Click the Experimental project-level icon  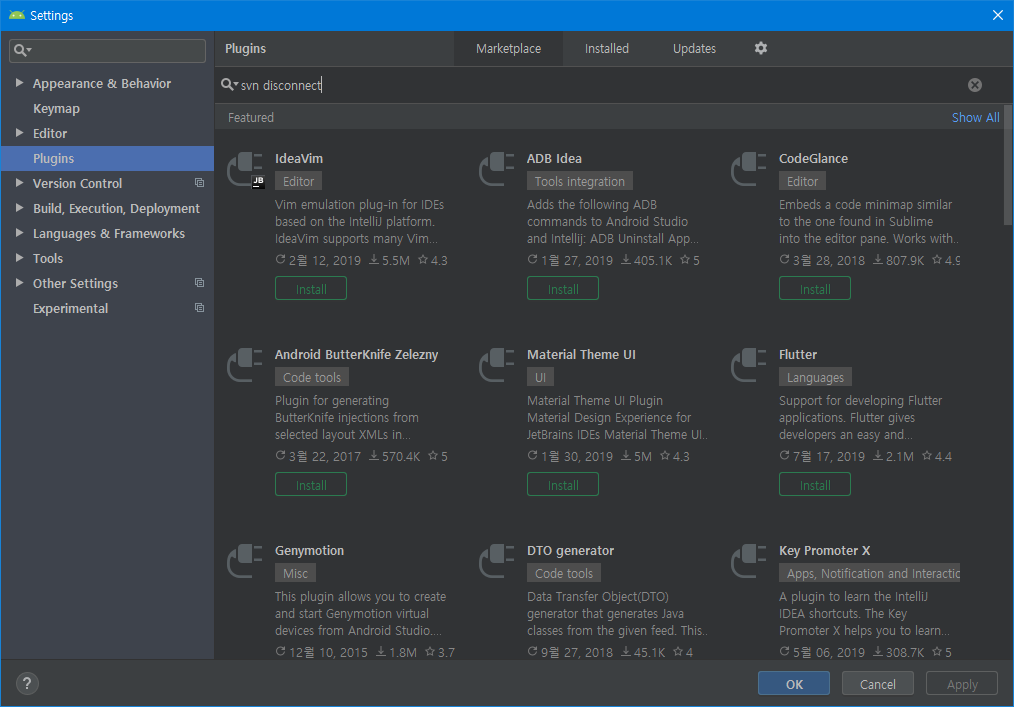199,308
